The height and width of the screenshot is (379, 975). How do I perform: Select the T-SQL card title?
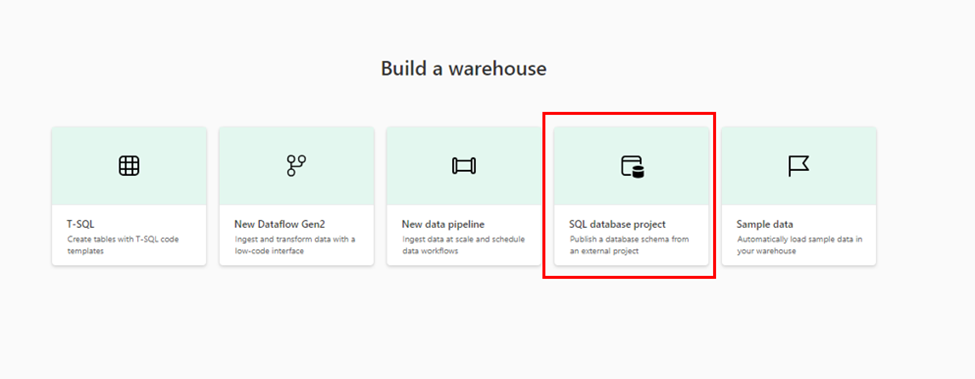(x=80, y=224)
